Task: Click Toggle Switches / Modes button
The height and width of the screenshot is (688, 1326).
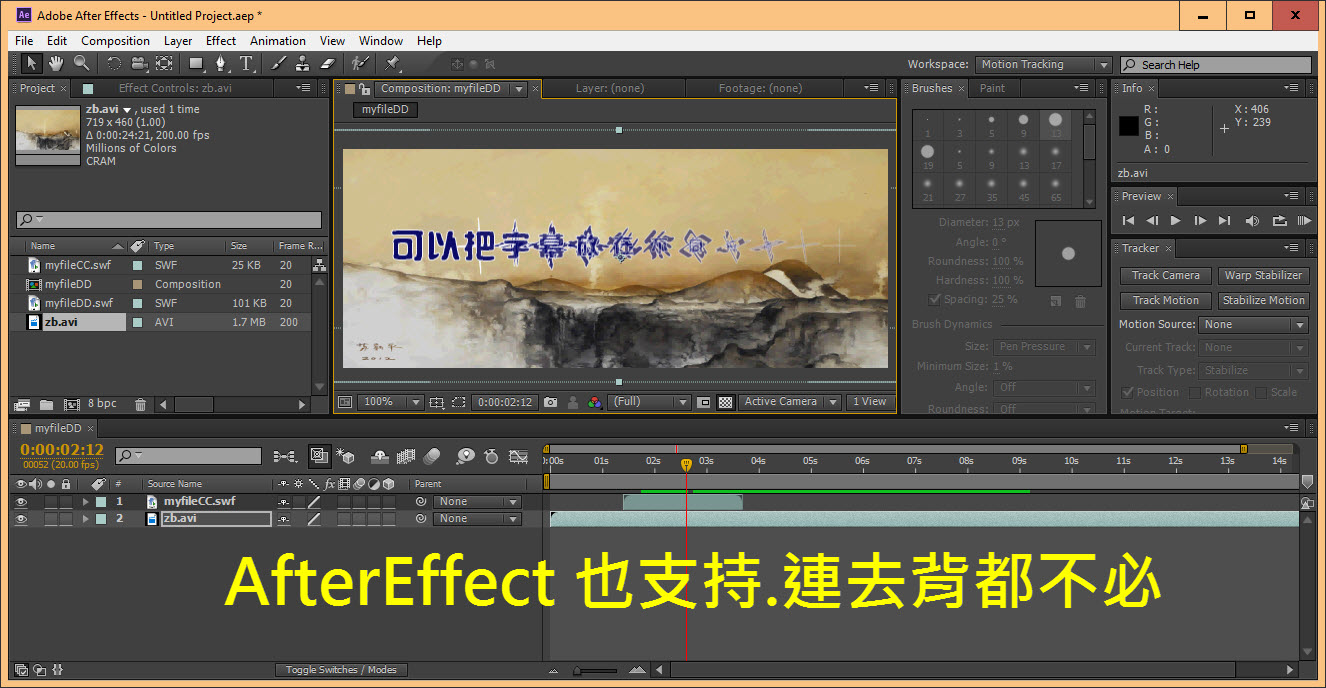Action: click(341, 670)
